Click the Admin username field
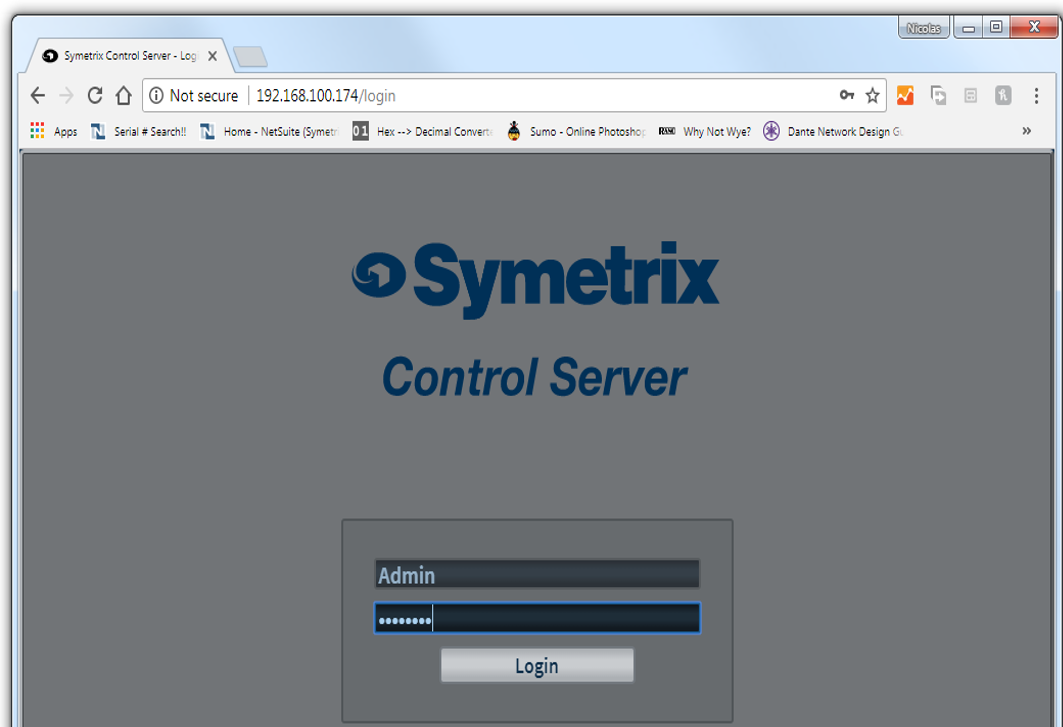The height and width of the screenshot is (727, 1063). pos(537,574)
